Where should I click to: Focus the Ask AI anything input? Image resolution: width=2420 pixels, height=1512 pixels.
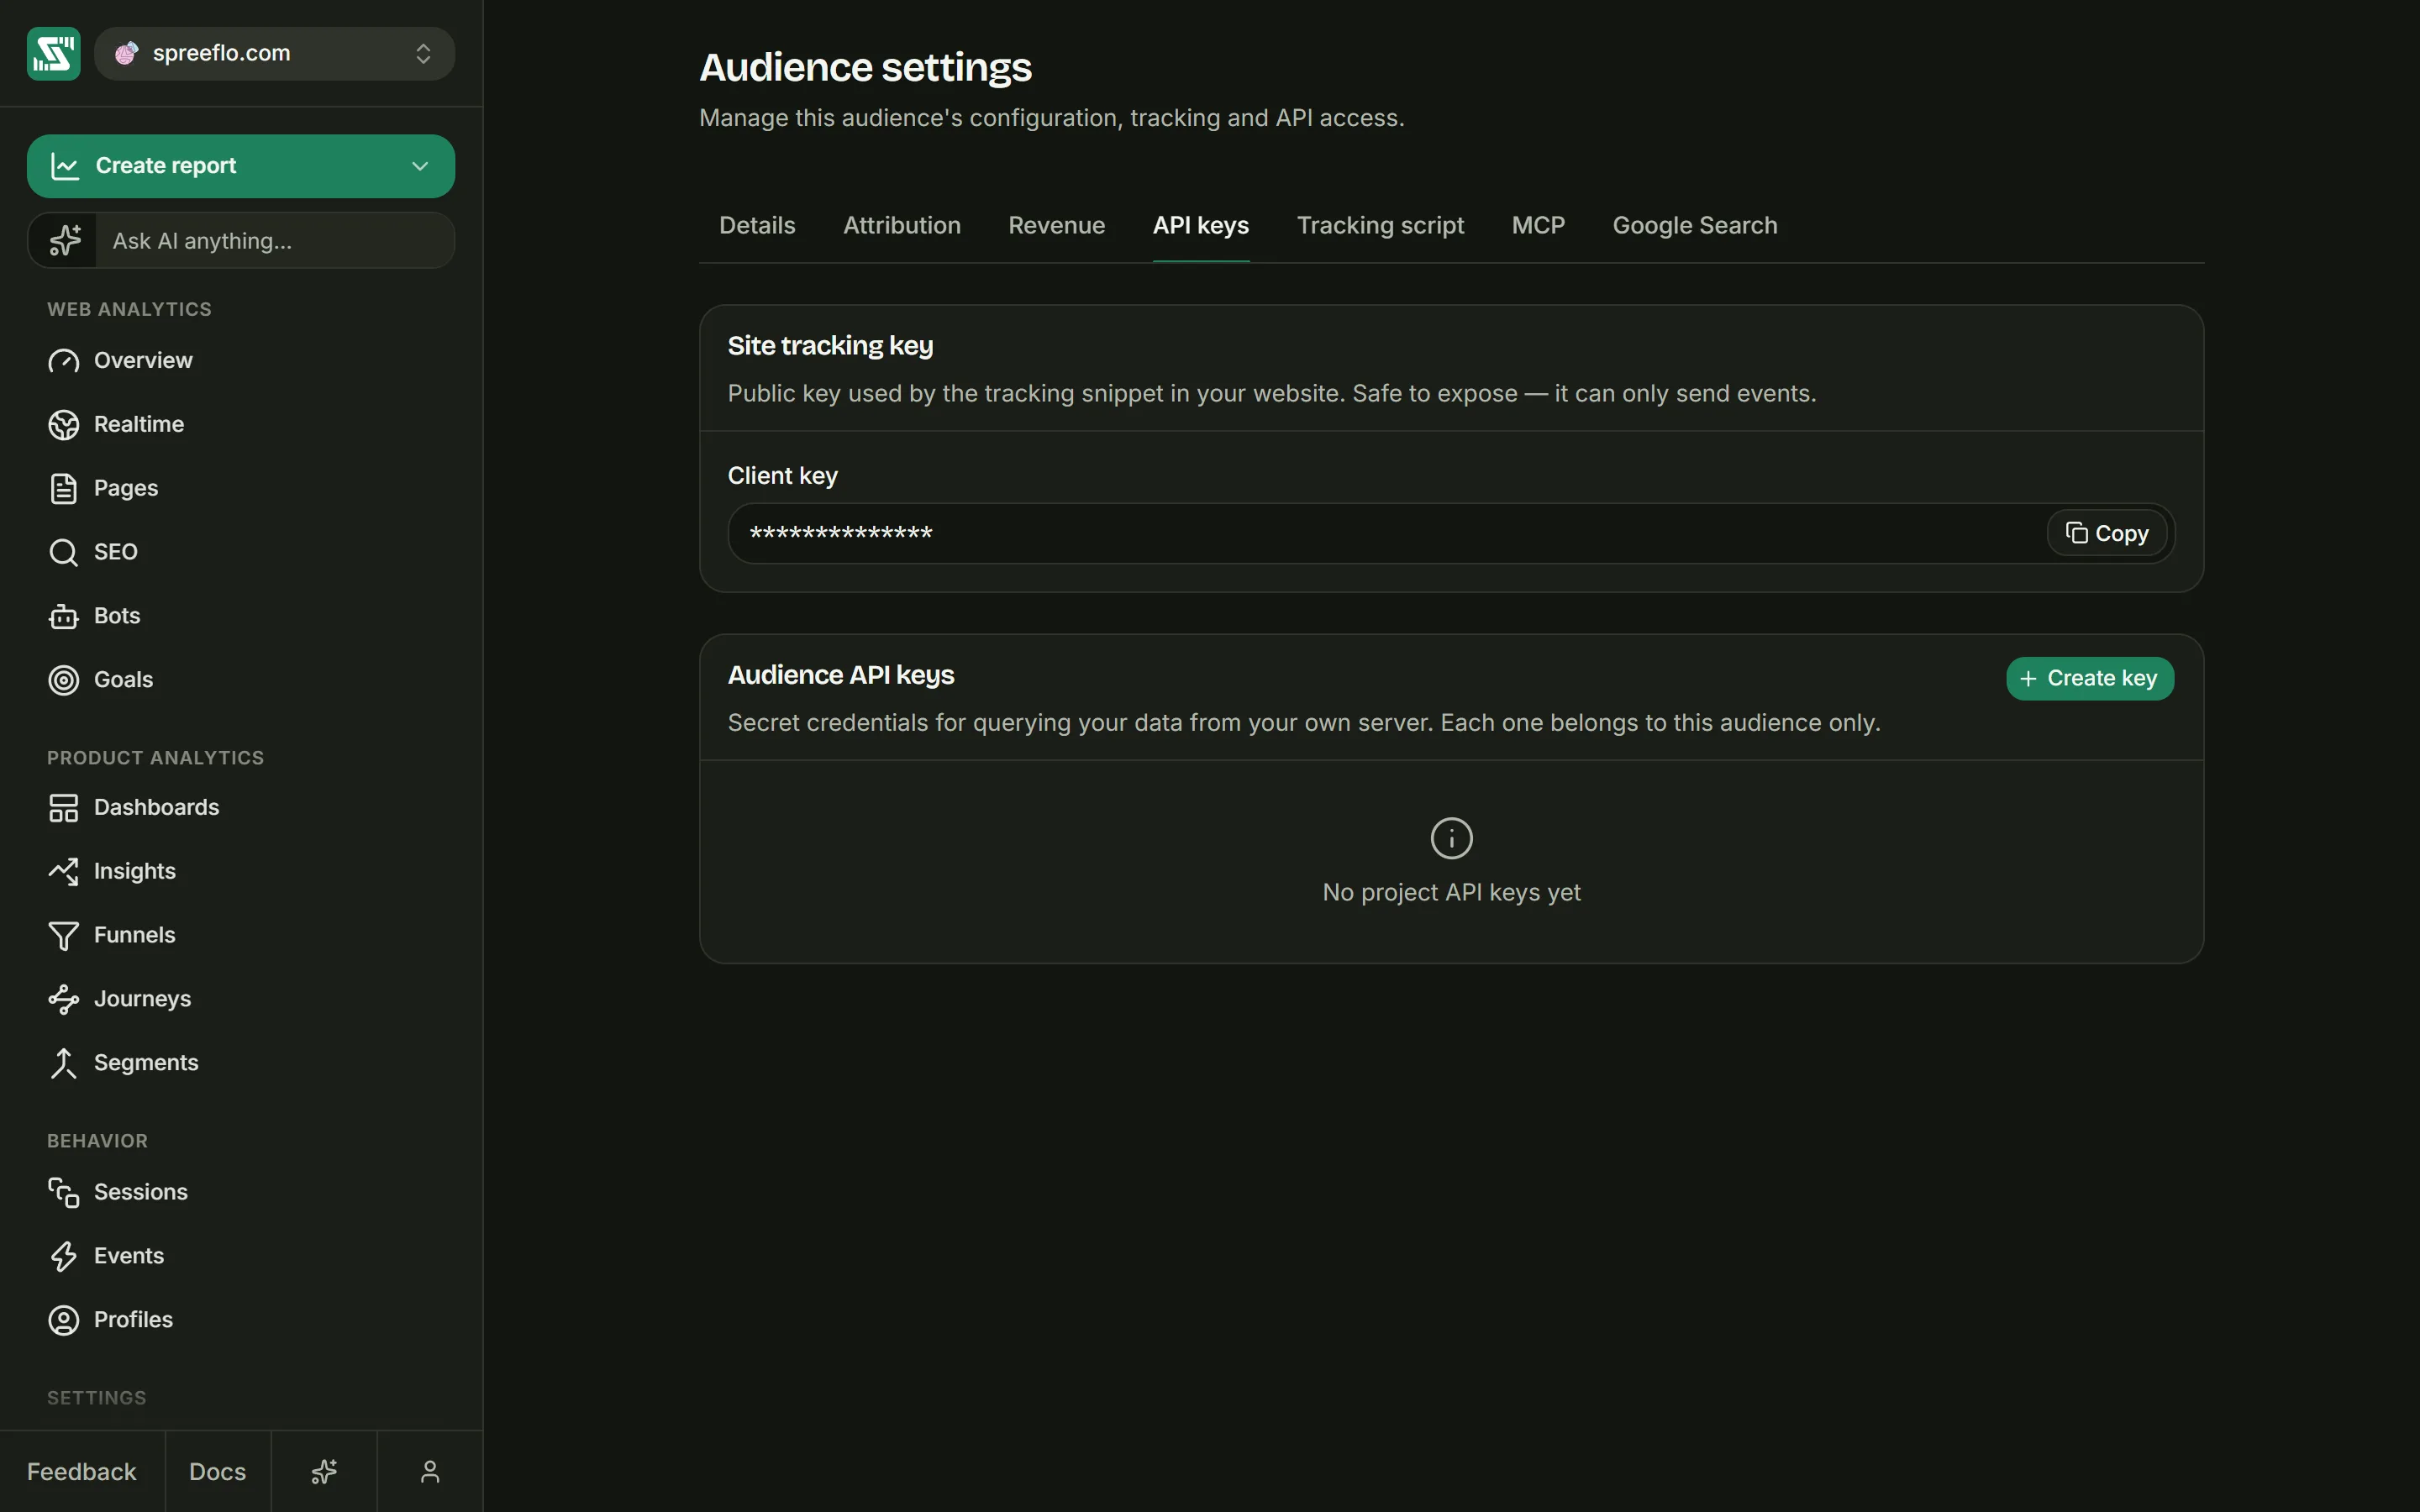tap(274, 241)
